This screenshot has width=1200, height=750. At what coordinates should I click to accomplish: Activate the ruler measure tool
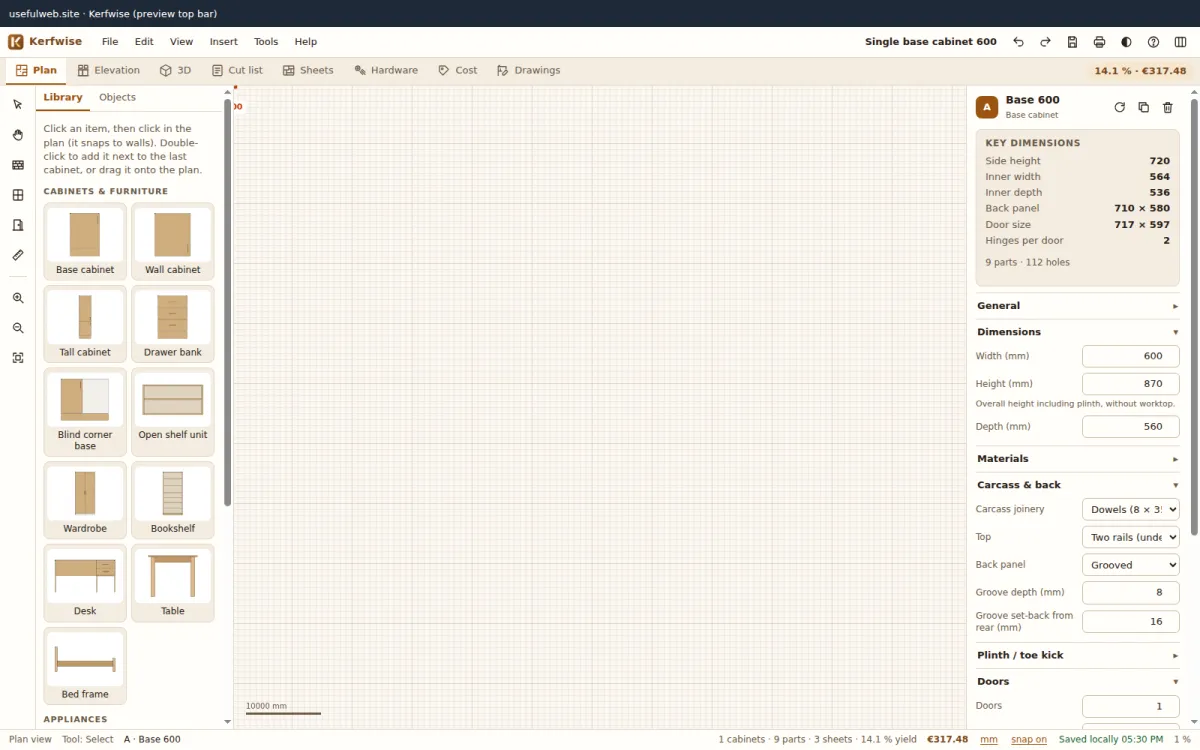[18, 255]
